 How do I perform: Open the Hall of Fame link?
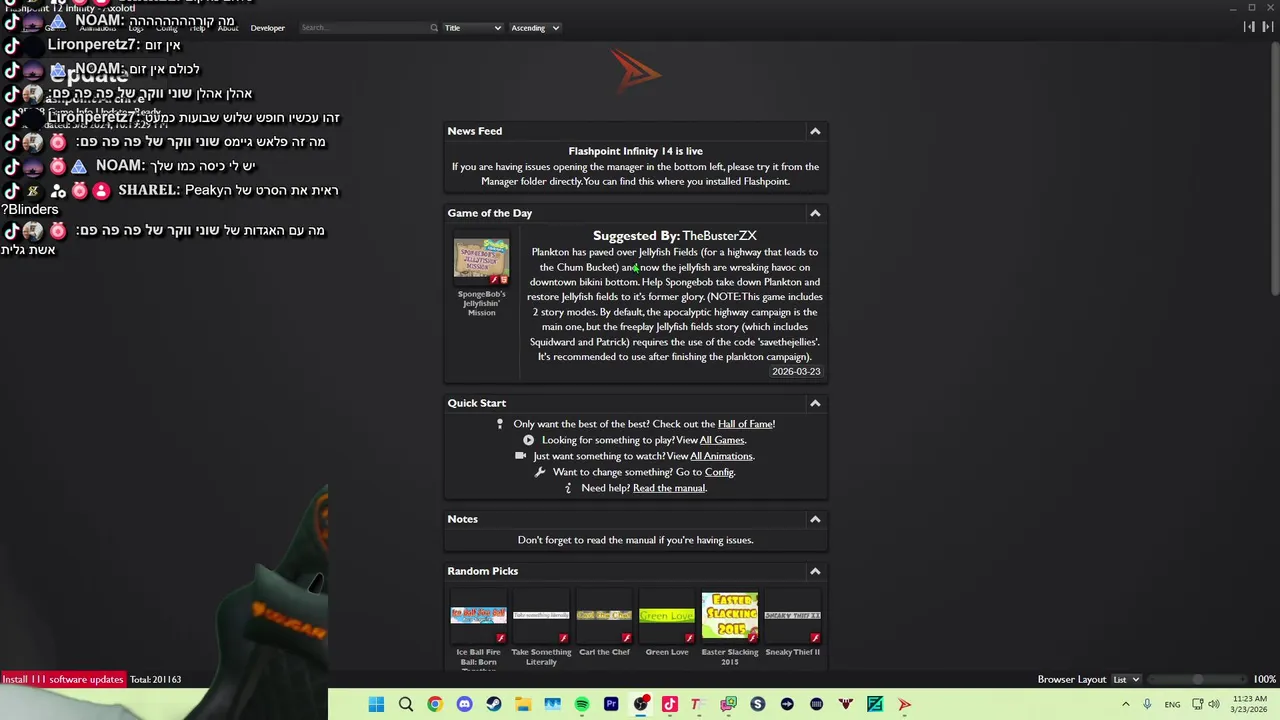tap(745, 424)
